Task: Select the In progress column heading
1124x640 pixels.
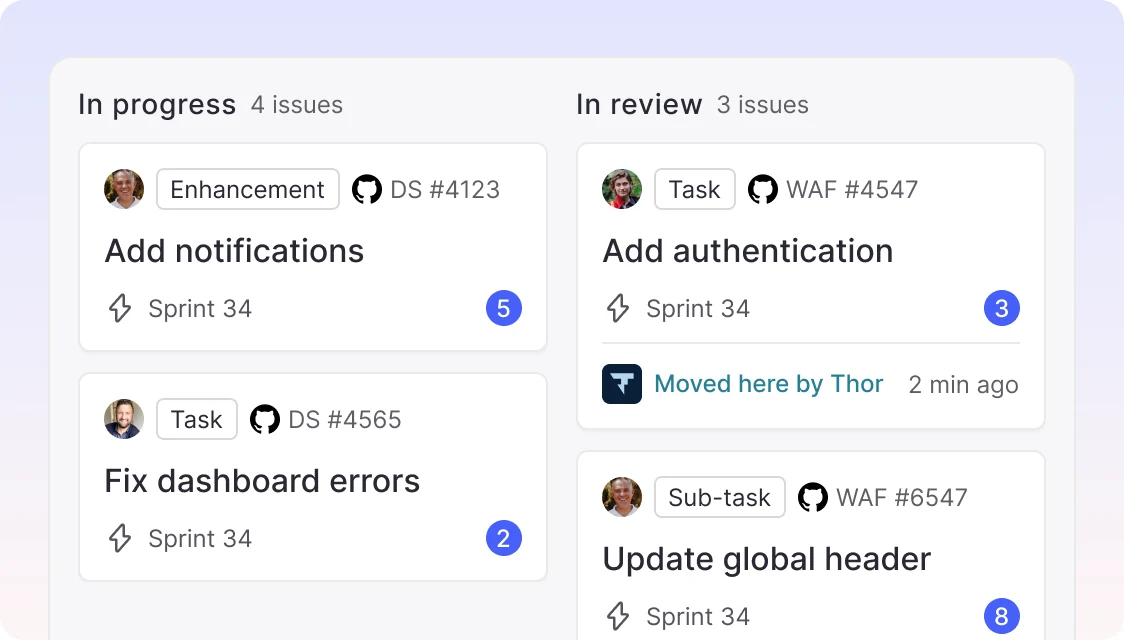Action: click(157, 105)
